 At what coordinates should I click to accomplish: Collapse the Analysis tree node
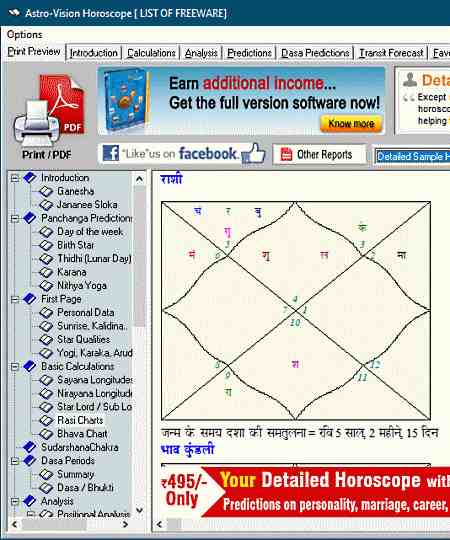click(x=14, y=502)
